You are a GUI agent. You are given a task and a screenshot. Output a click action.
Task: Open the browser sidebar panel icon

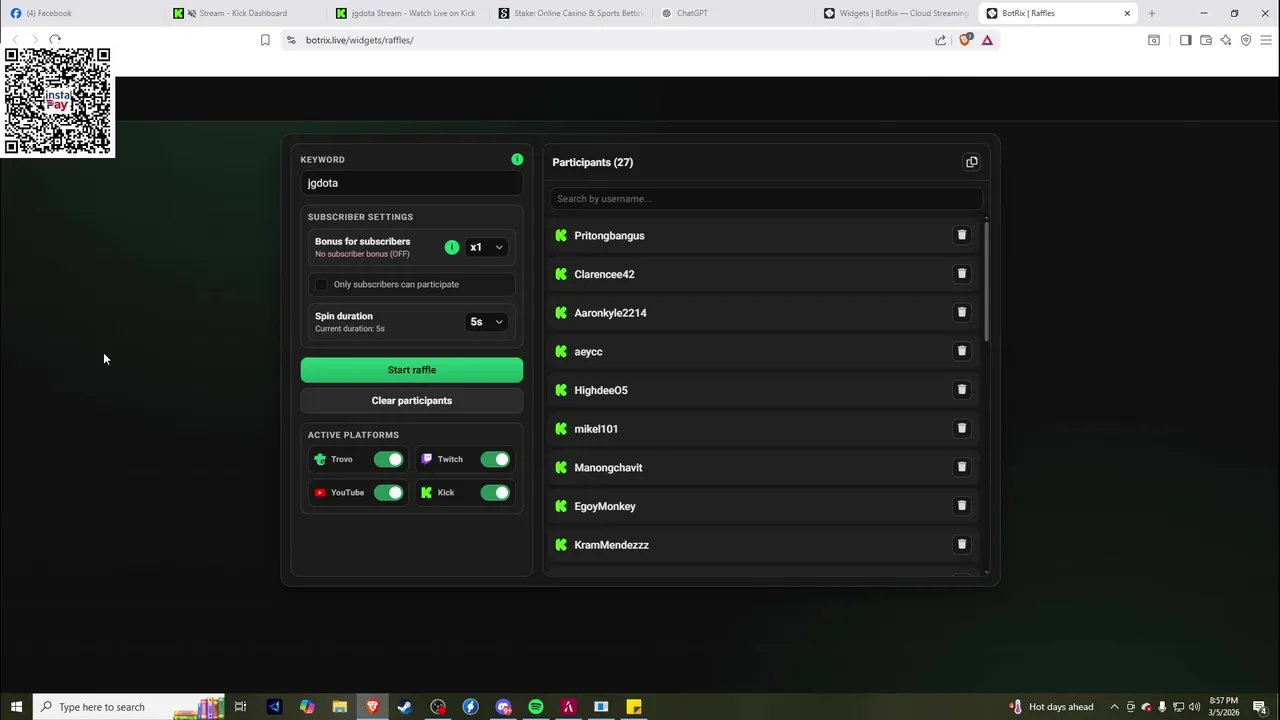click(x=1185, y=40)
